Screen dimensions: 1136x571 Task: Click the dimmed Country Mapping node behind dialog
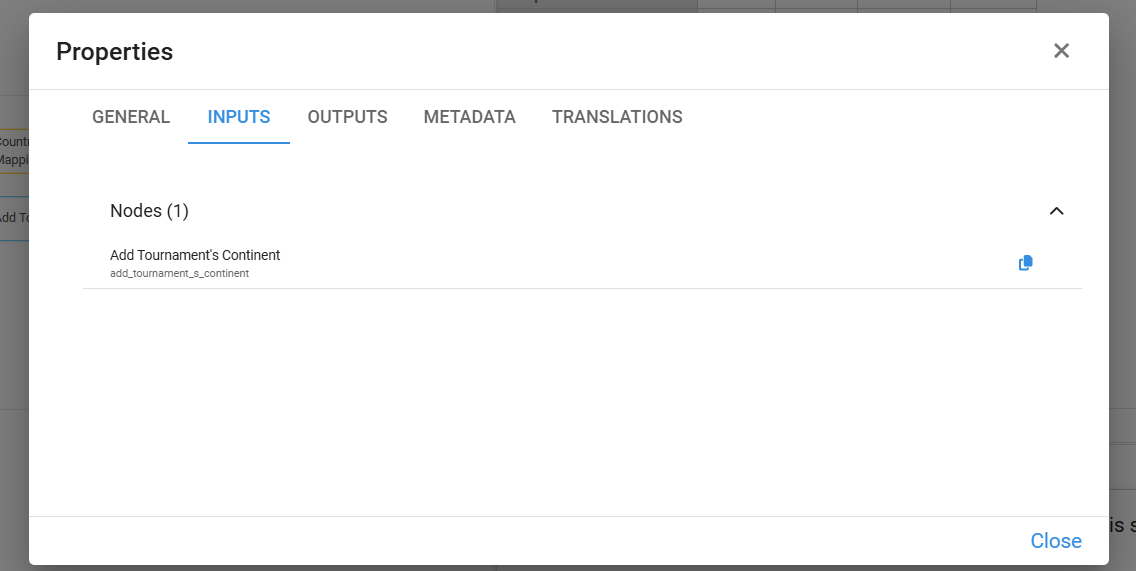[x=14, y=150]
